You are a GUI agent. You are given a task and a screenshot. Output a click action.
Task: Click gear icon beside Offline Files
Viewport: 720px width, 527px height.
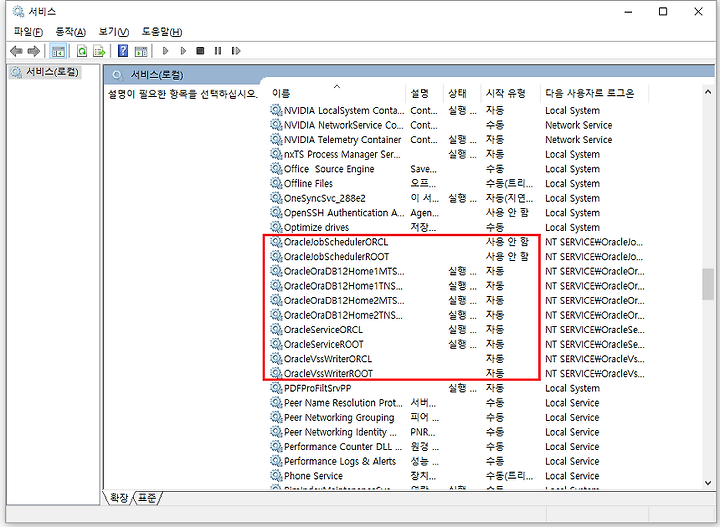click(x=276, y=183)
